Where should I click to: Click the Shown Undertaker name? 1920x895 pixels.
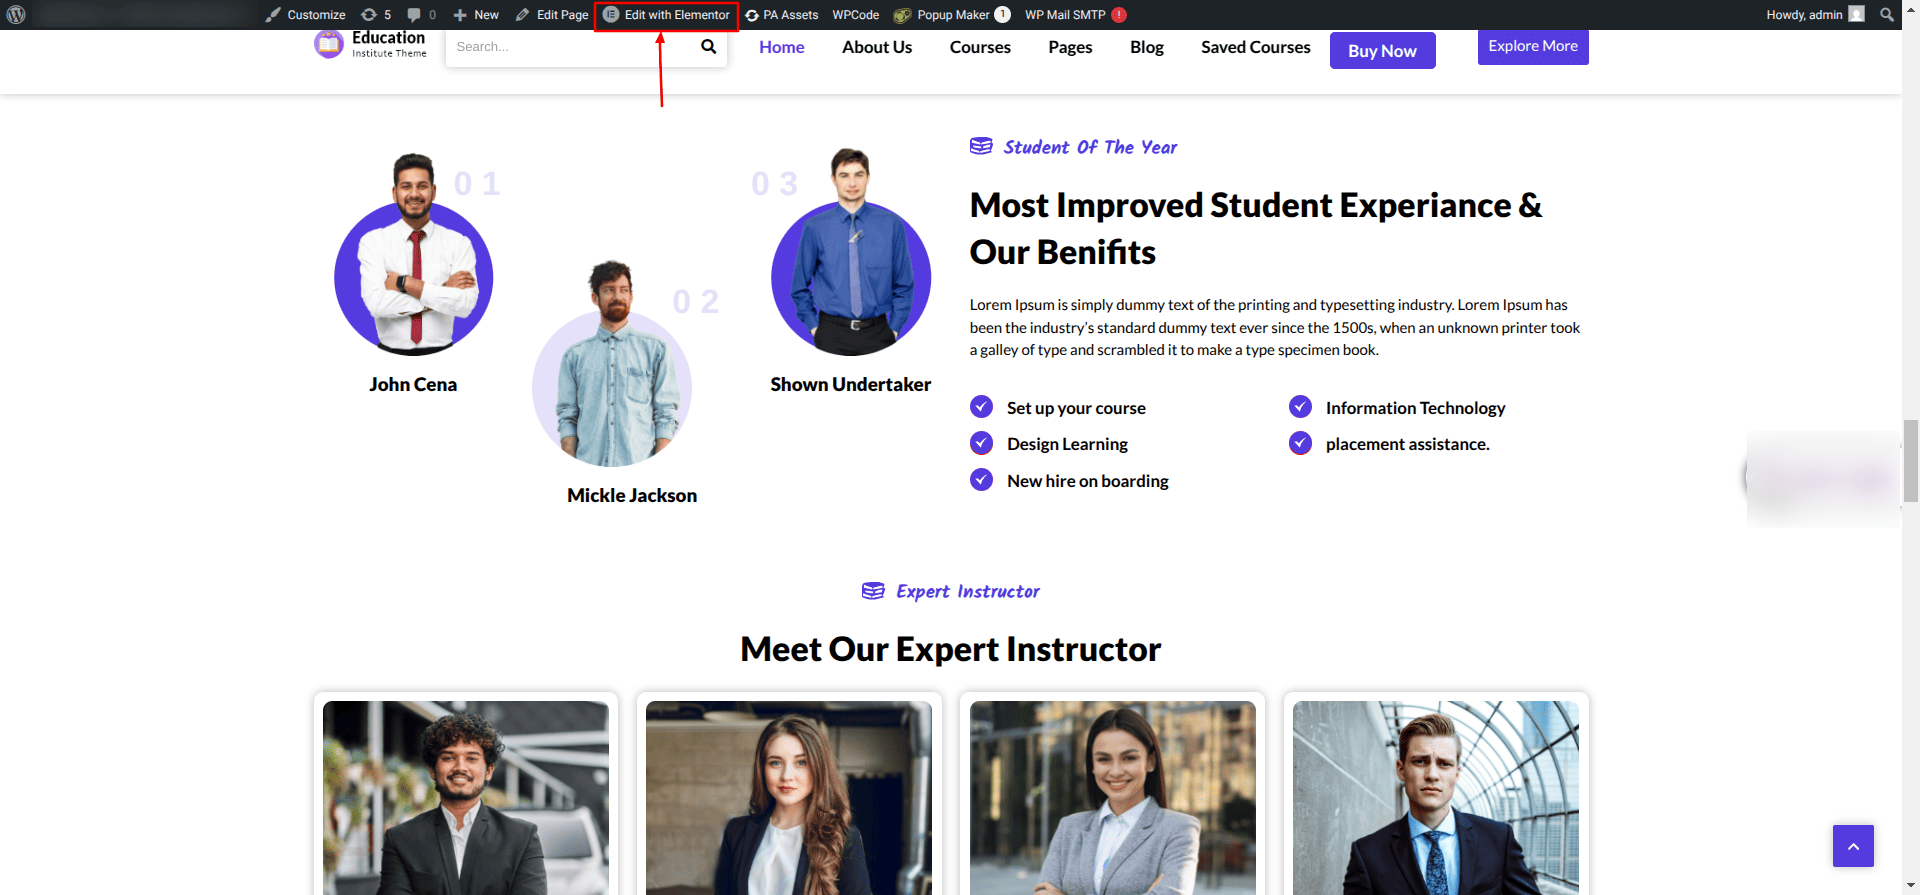851,385
